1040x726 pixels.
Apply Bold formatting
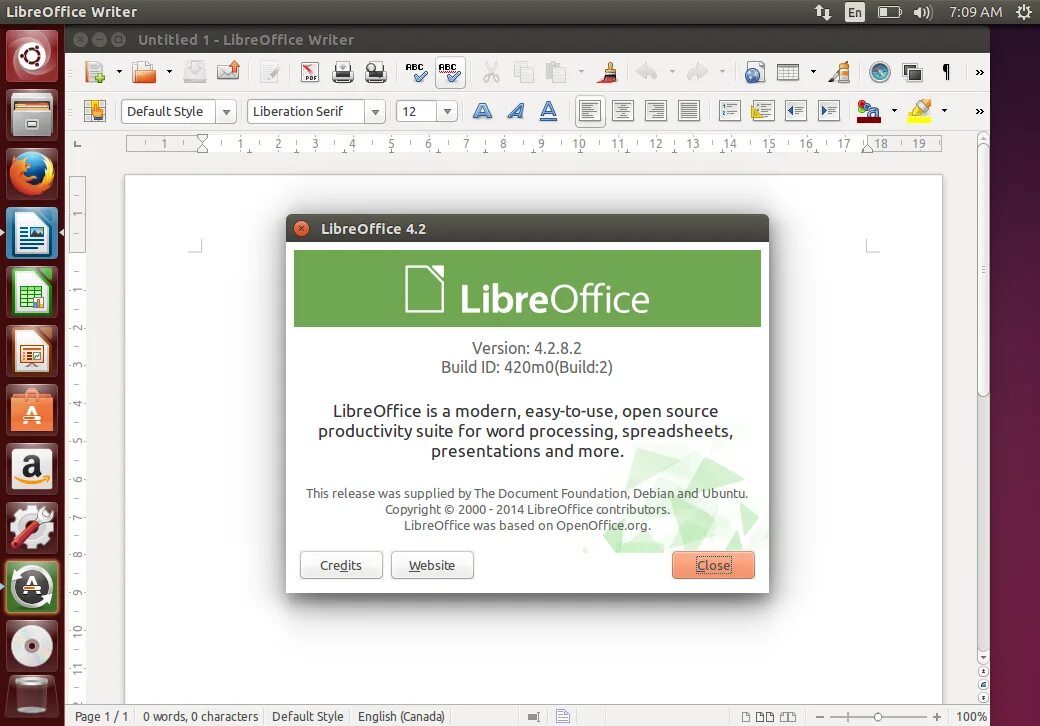pyautogui.click(x=482, y=111)
